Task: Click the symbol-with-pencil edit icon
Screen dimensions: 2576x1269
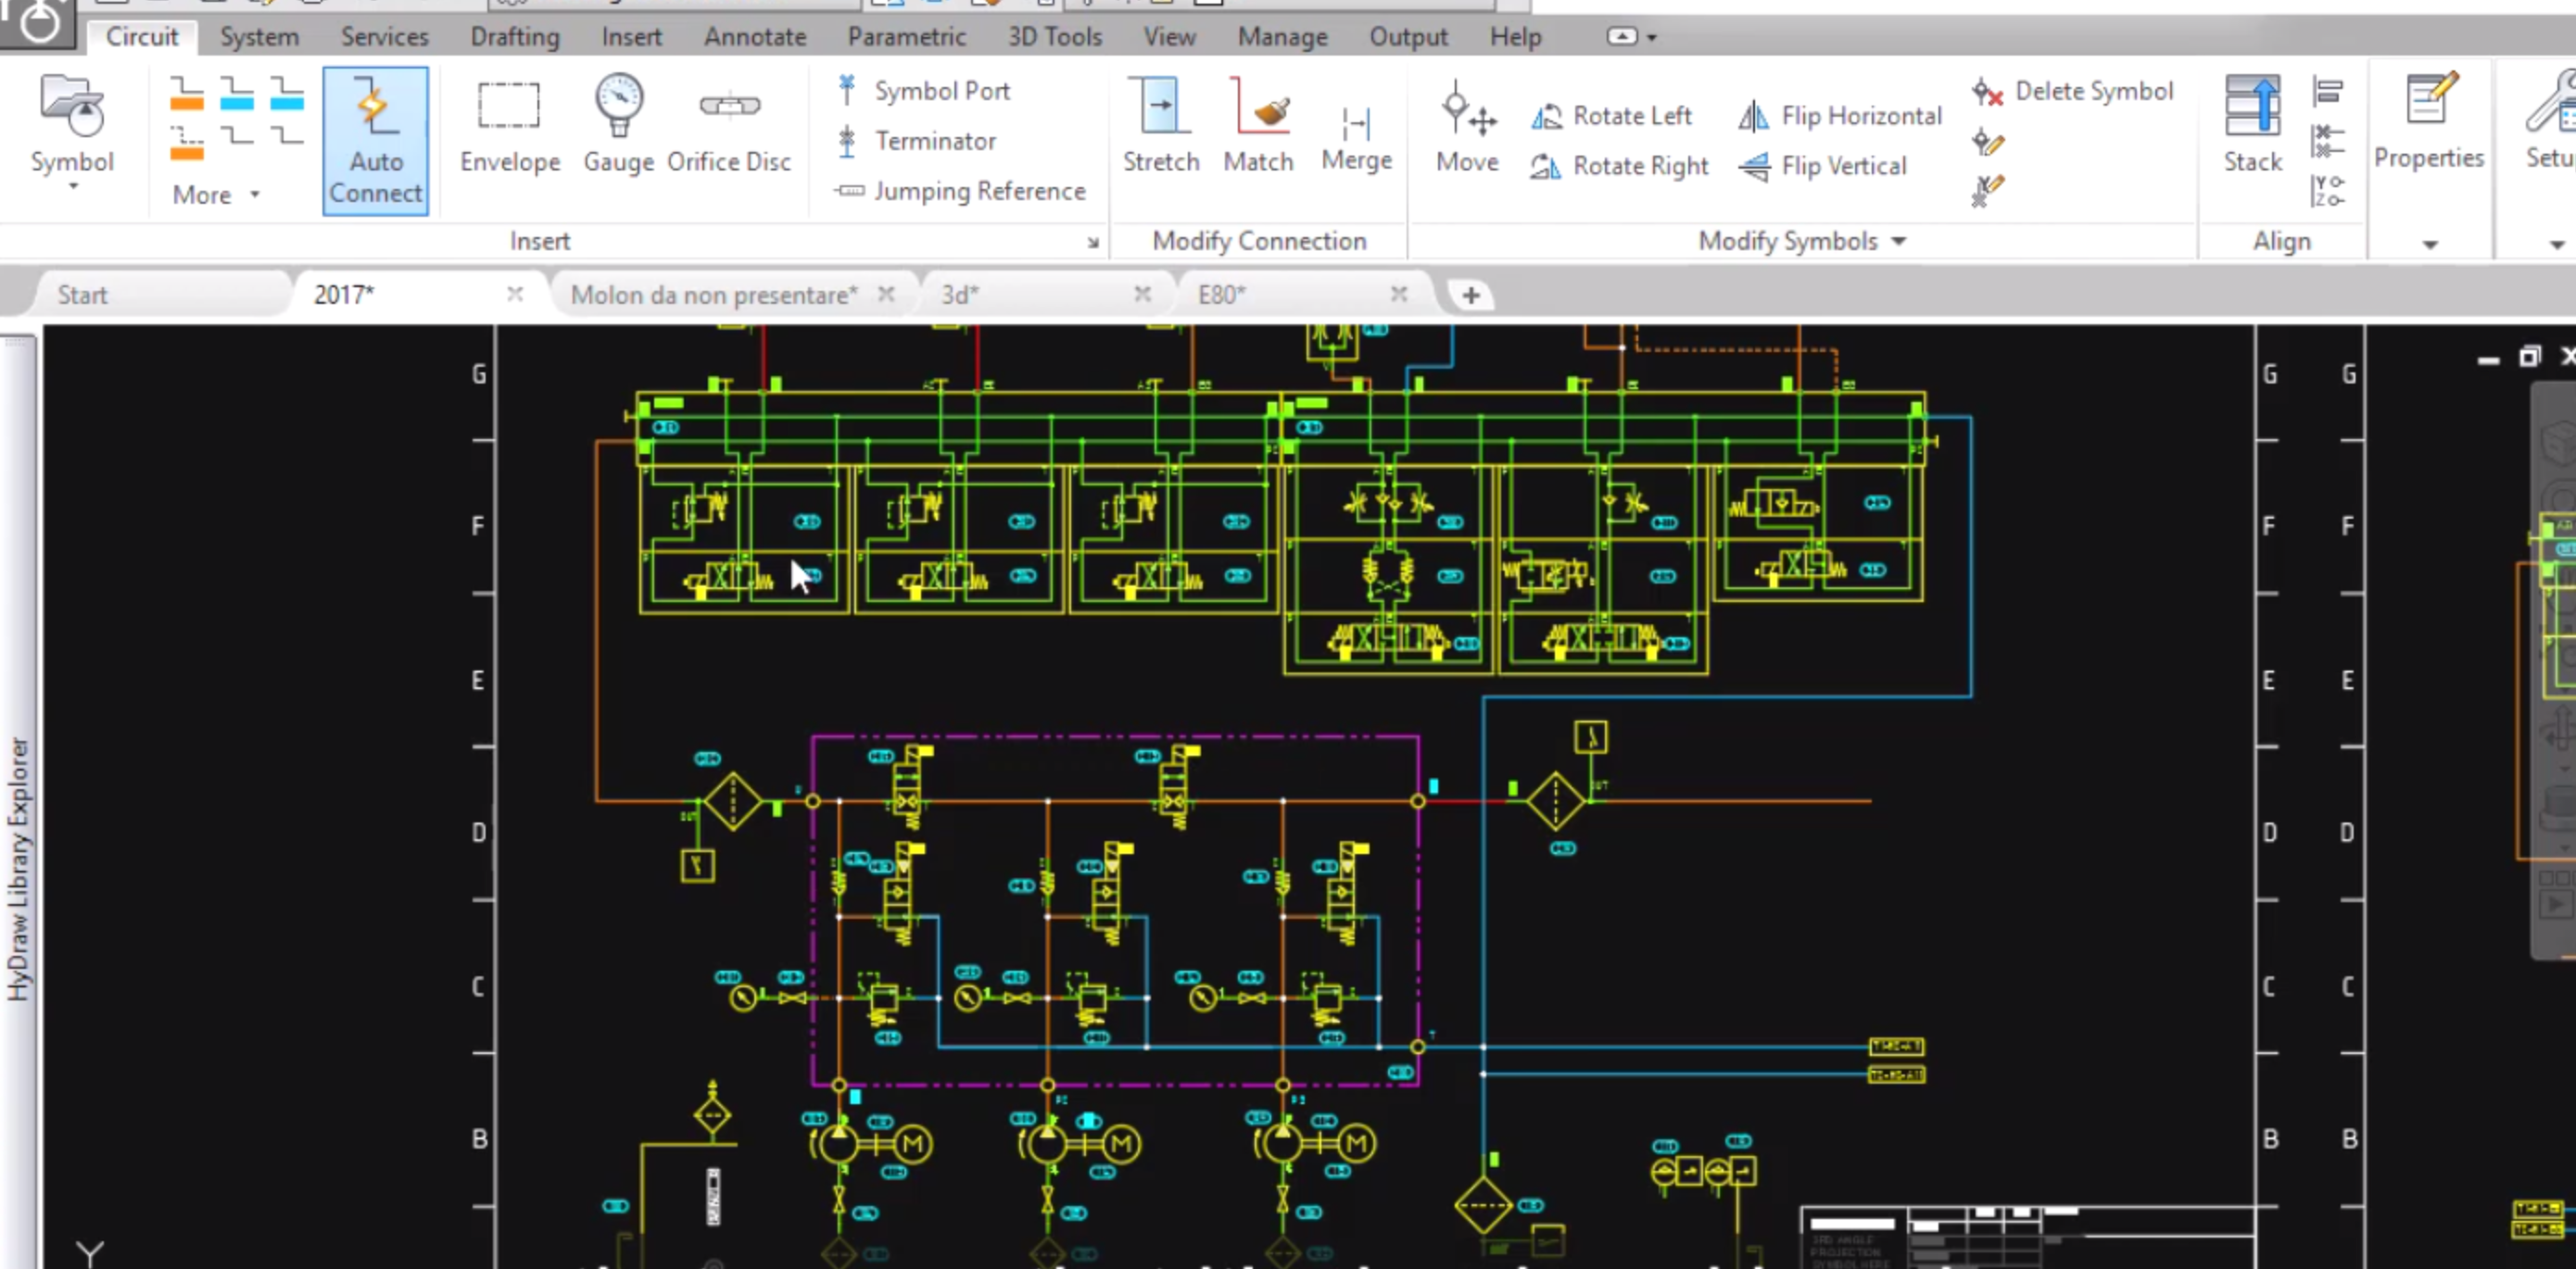Action: [x=1988, y=143]
